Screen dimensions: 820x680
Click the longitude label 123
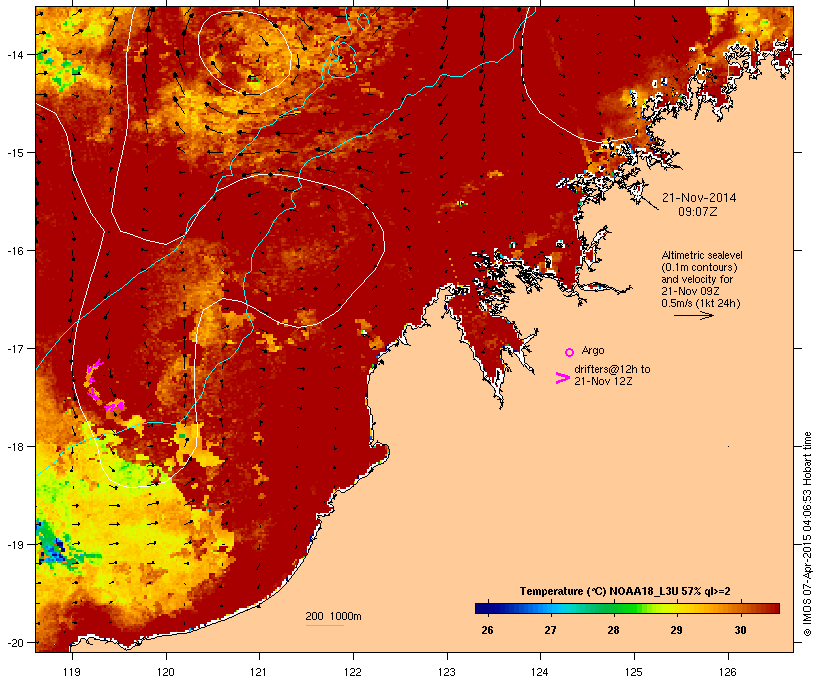pos(447,672)
